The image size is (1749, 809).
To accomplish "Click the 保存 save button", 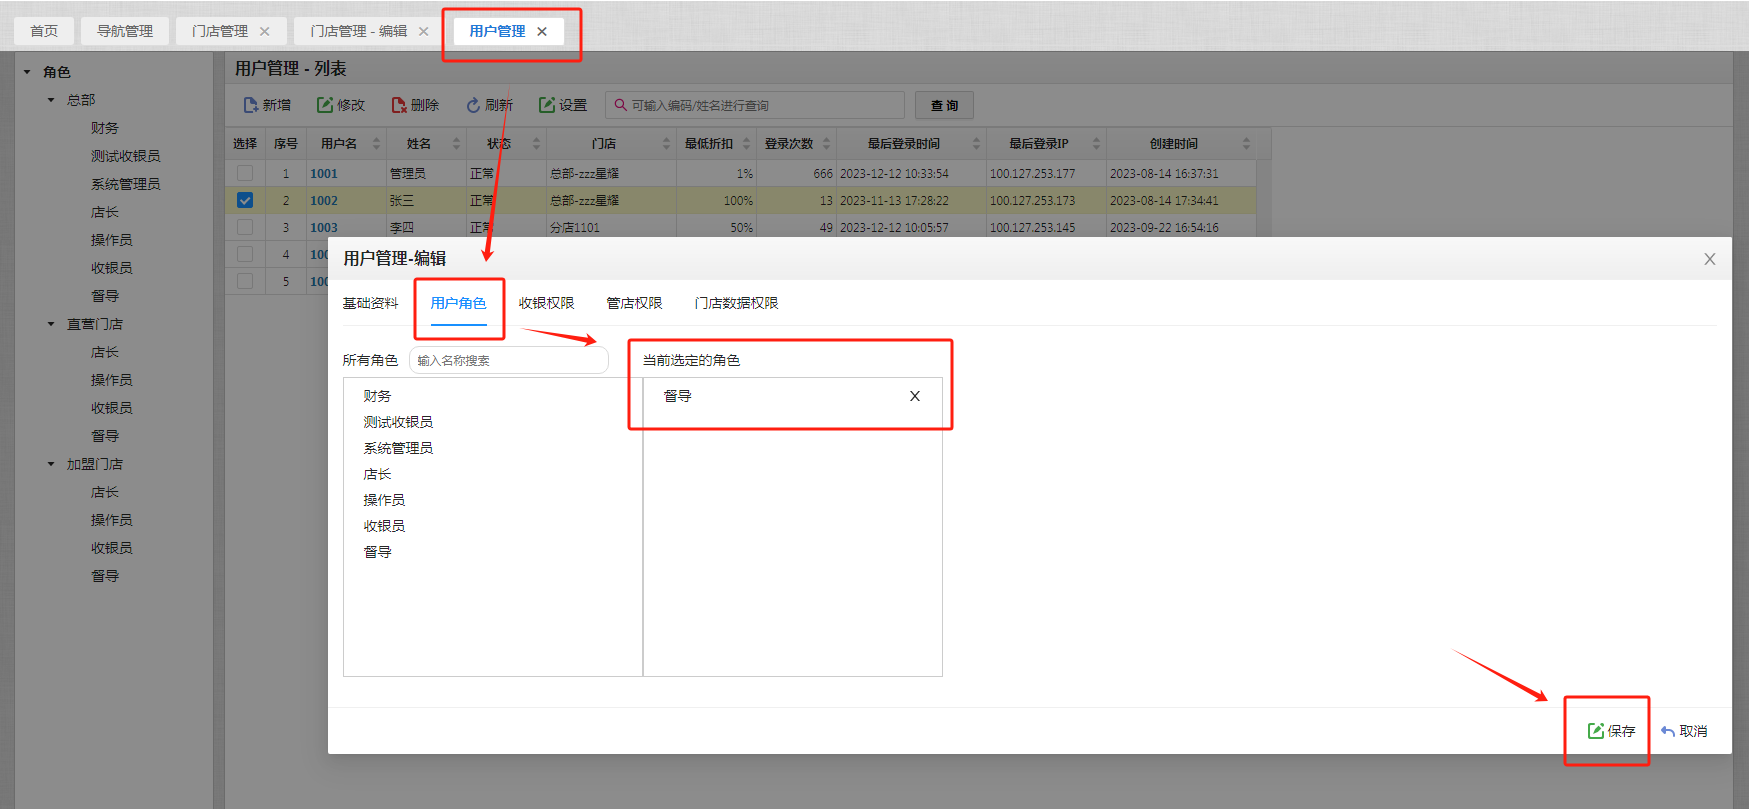I will [1612, 731].
